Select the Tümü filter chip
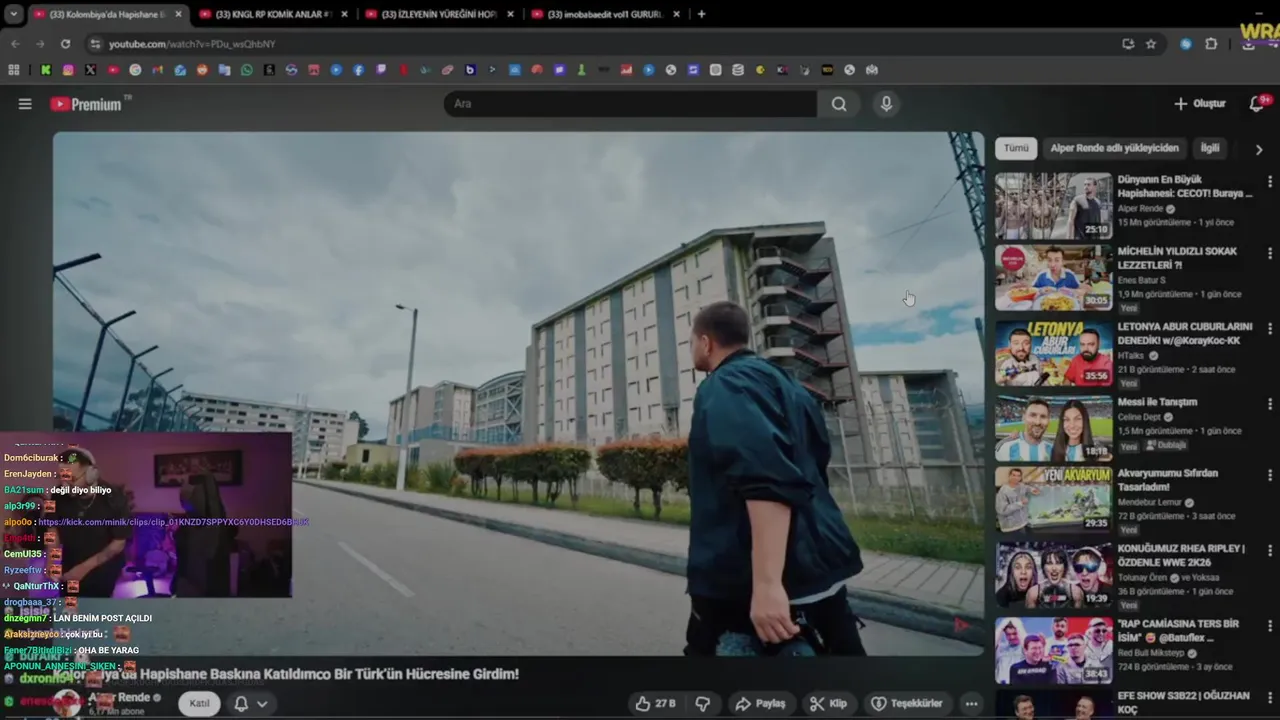The image size is (1280, 720). point(1016,148)
